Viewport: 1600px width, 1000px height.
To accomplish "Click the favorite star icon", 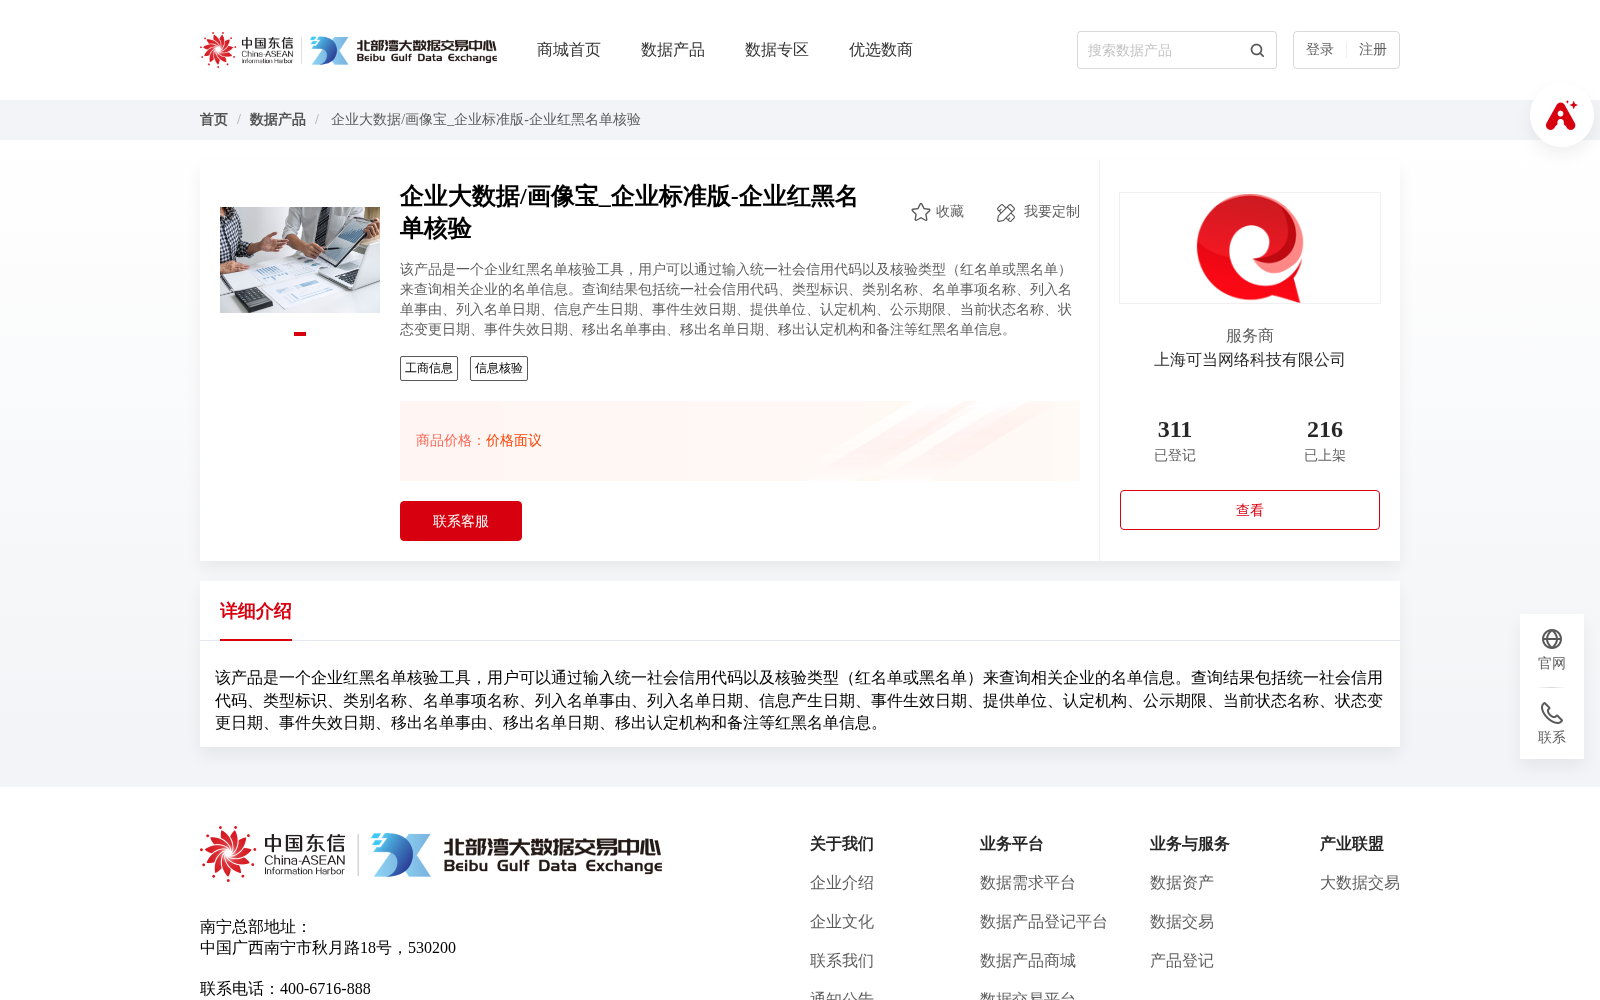I will pyautogui.click(x=921, y=212).
